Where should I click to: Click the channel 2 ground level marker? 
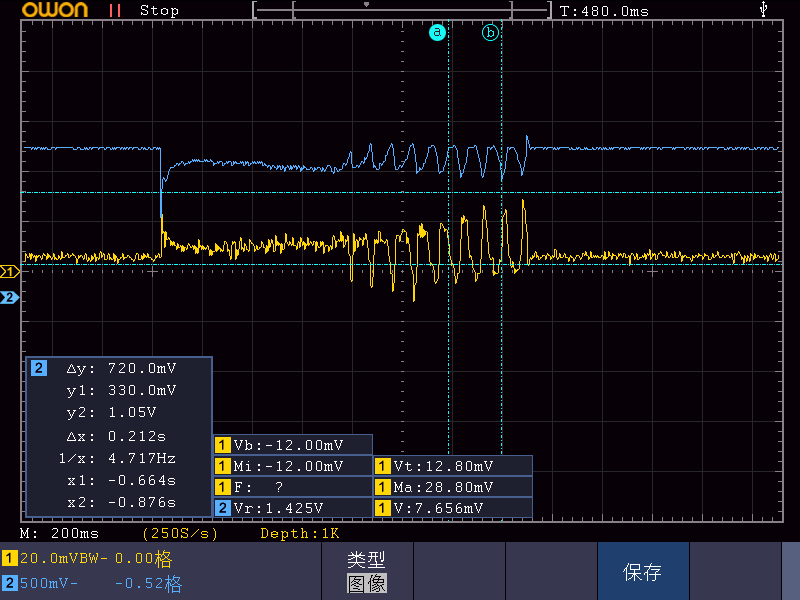(9, 297)
